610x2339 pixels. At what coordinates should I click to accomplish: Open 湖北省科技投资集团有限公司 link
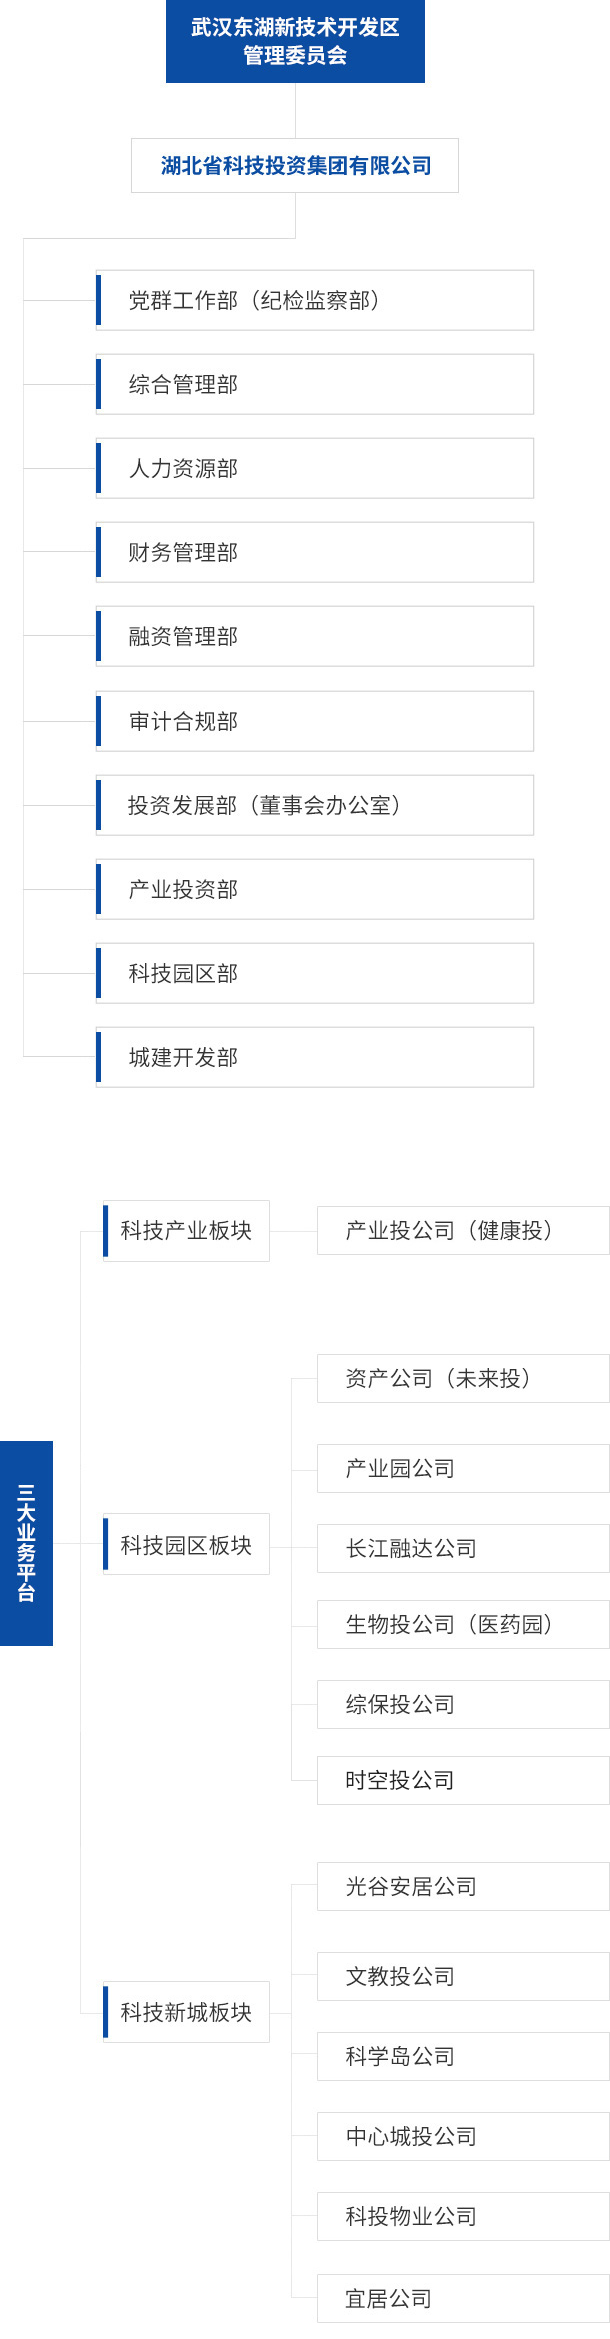[x=295, y=165]
